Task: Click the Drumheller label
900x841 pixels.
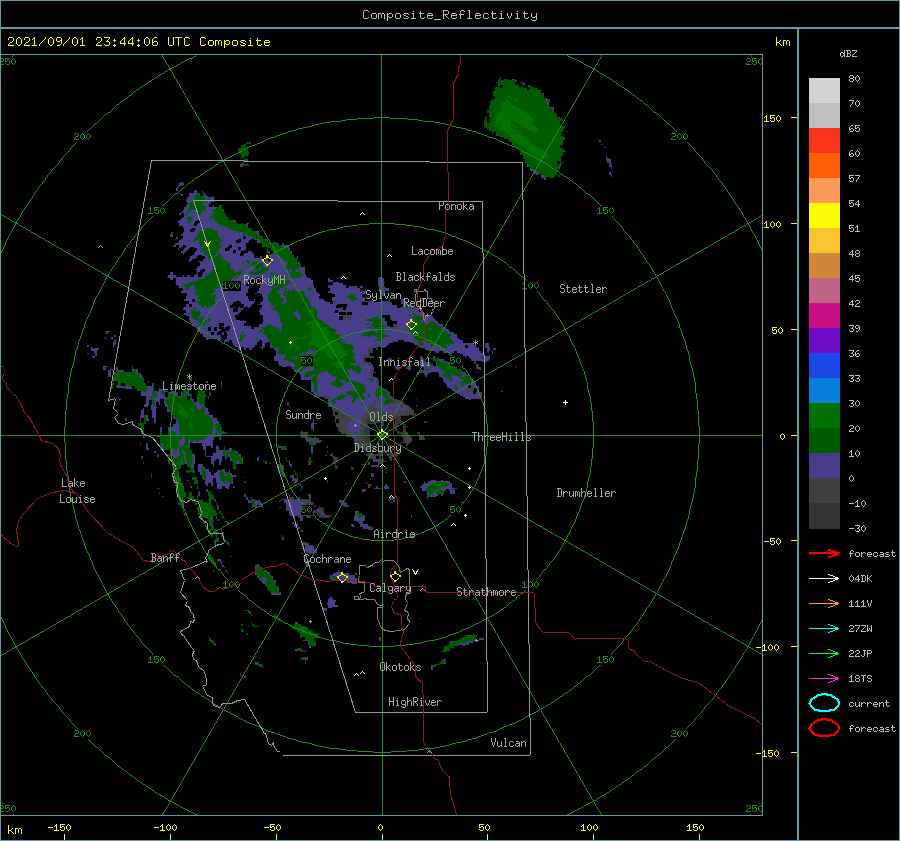Action: [586, 493]
